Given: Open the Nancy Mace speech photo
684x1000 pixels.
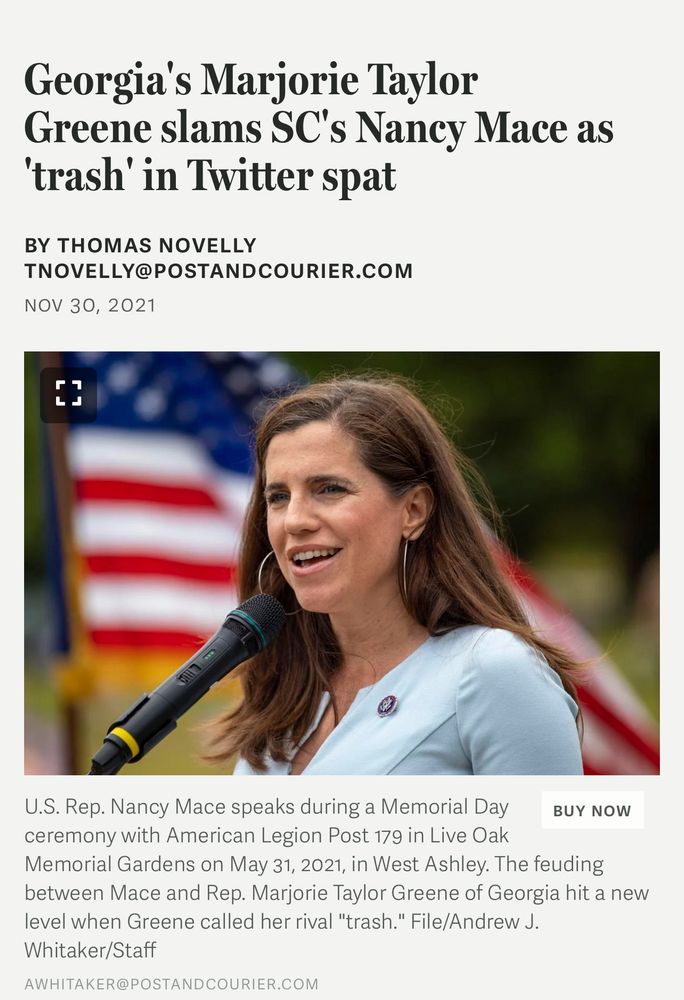Looking at the screenshot, I should pos(342,563).
